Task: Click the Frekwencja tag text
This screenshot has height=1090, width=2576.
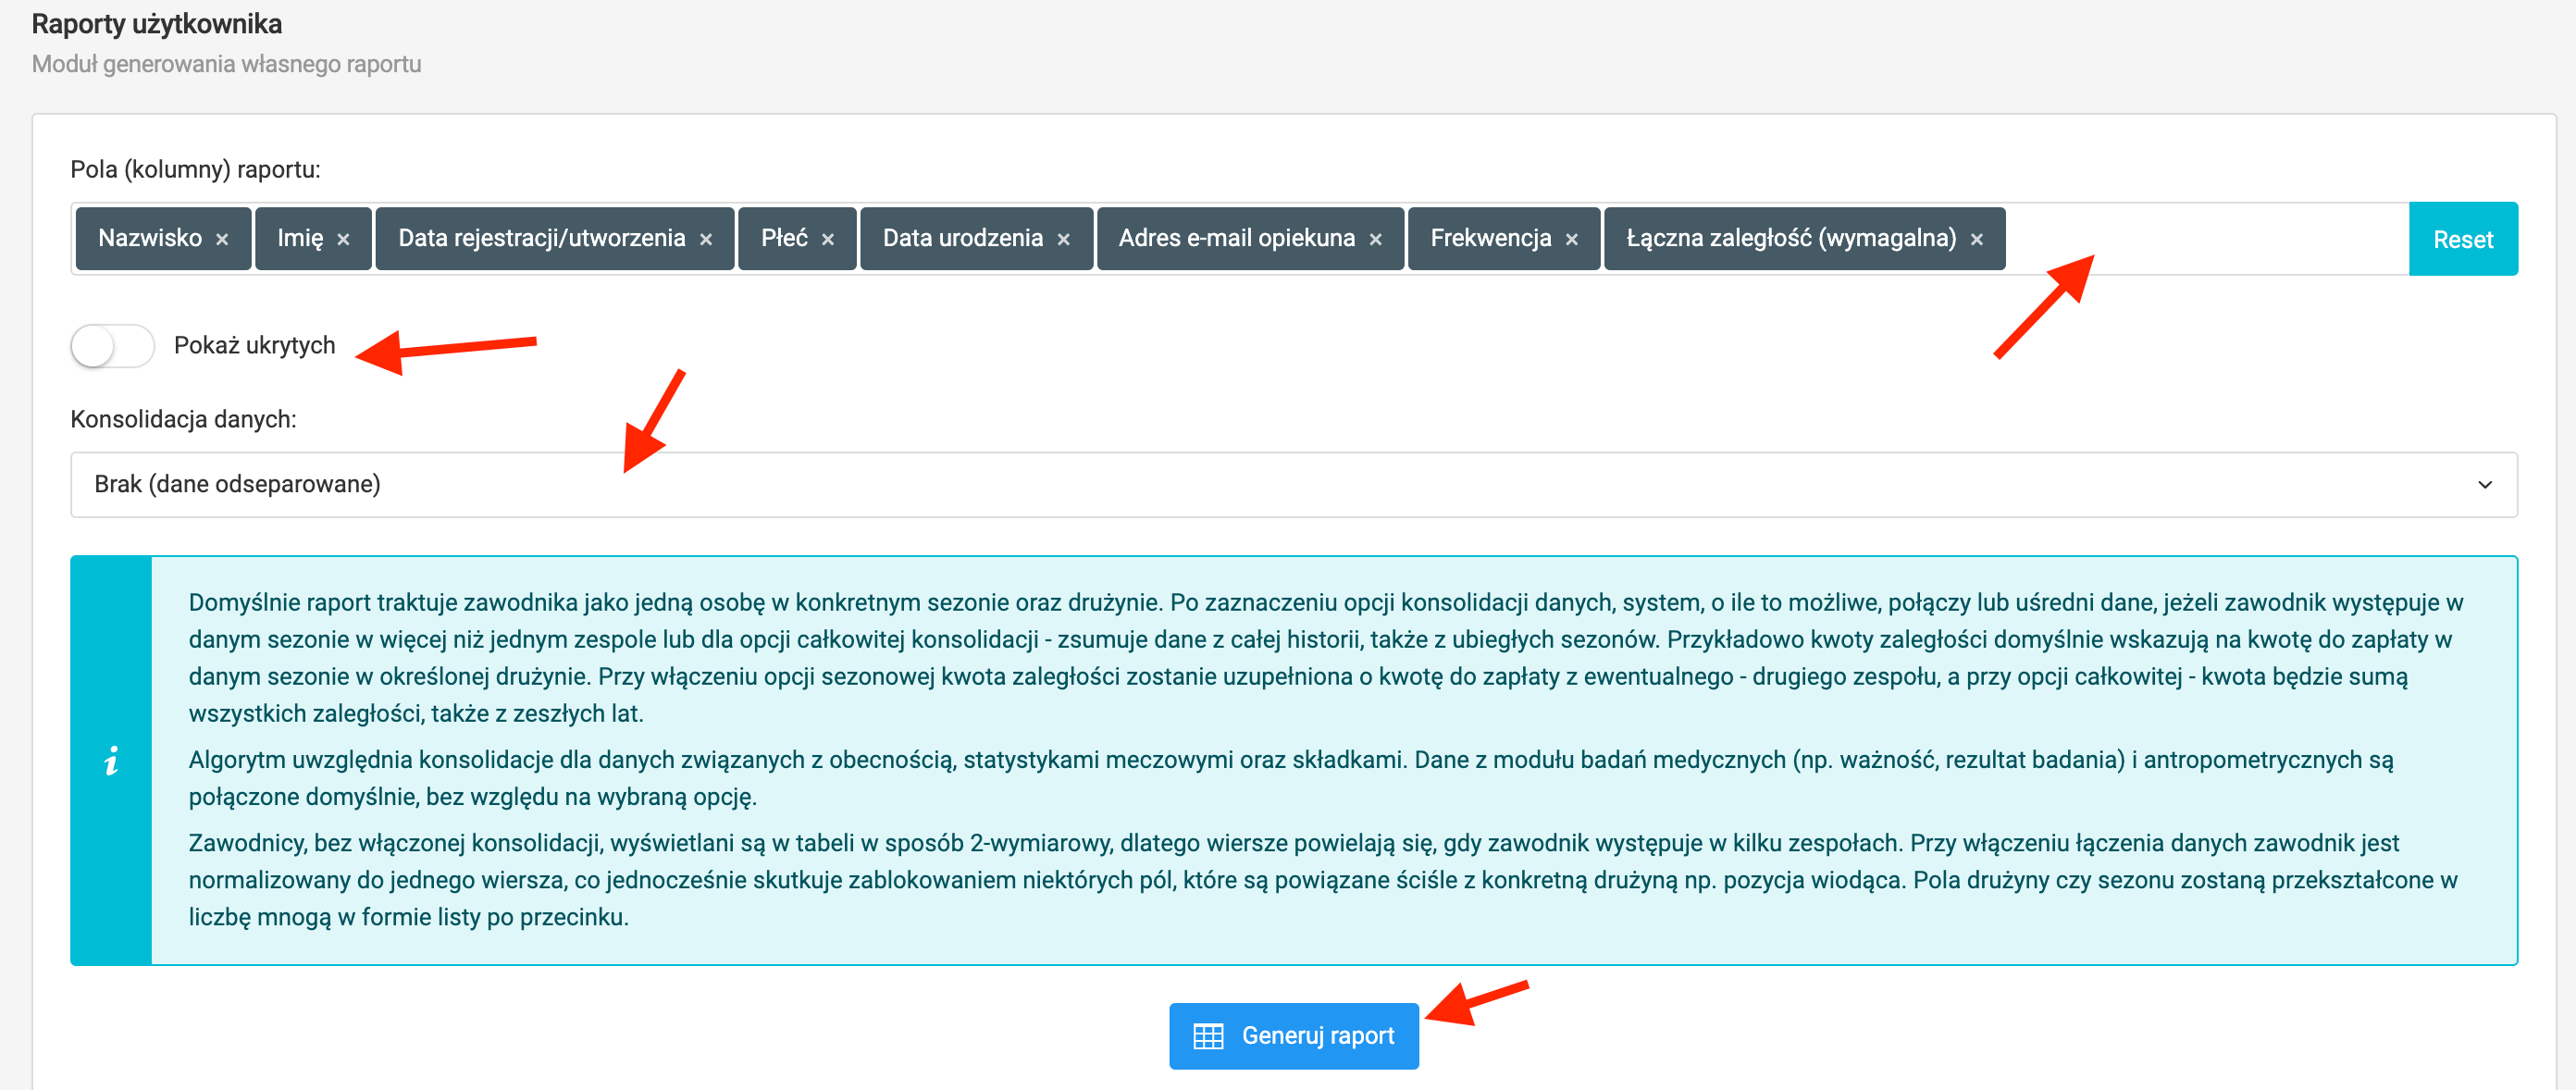Action: tap(1490, 238)
